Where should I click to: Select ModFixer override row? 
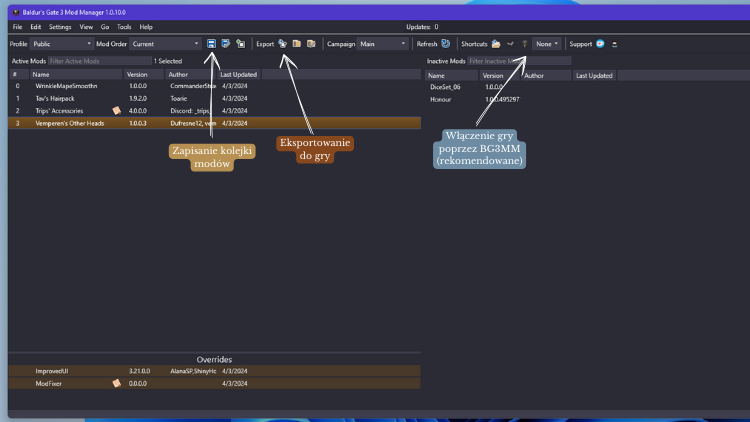click(x=214, y=383)
